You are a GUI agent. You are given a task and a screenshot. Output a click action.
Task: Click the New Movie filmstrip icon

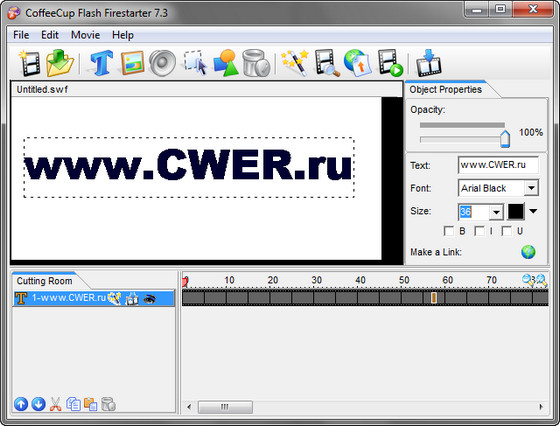click(x=30, y=63)
